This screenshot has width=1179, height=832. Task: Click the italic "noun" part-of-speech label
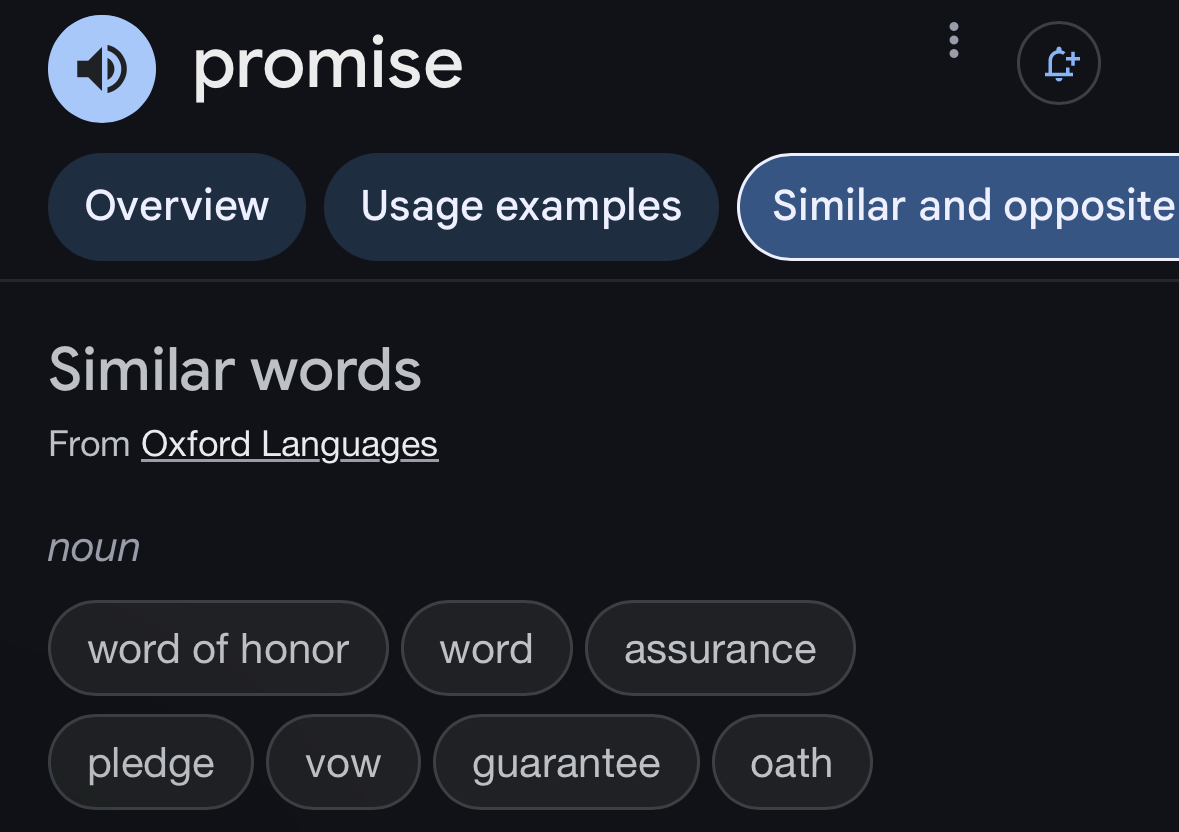click(x=94, y=547)
